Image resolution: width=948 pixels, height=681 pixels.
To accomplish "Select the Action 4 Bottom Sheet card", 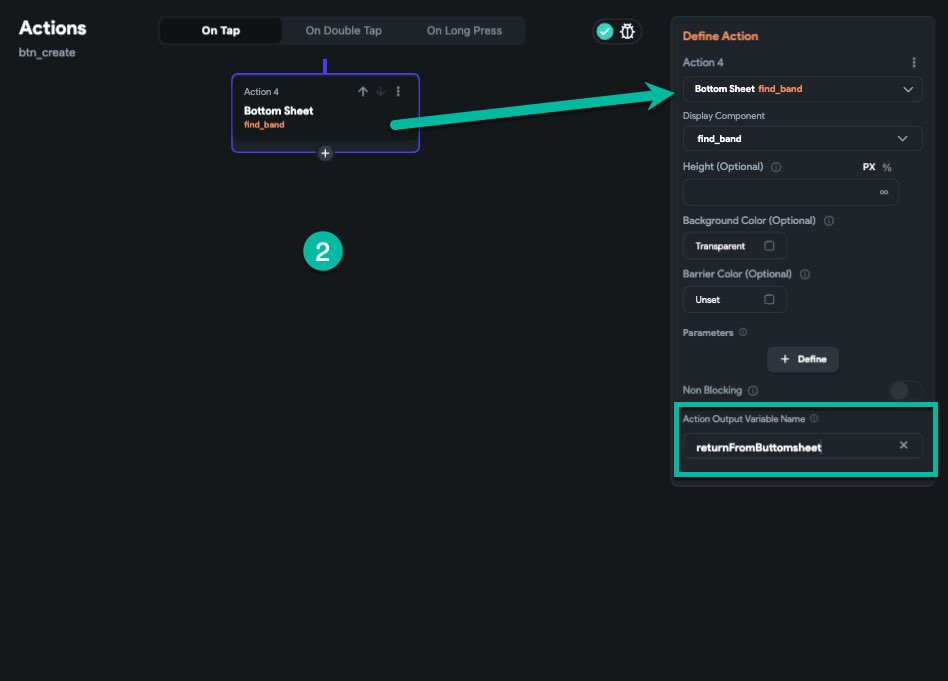I will (x=325, y=113).
